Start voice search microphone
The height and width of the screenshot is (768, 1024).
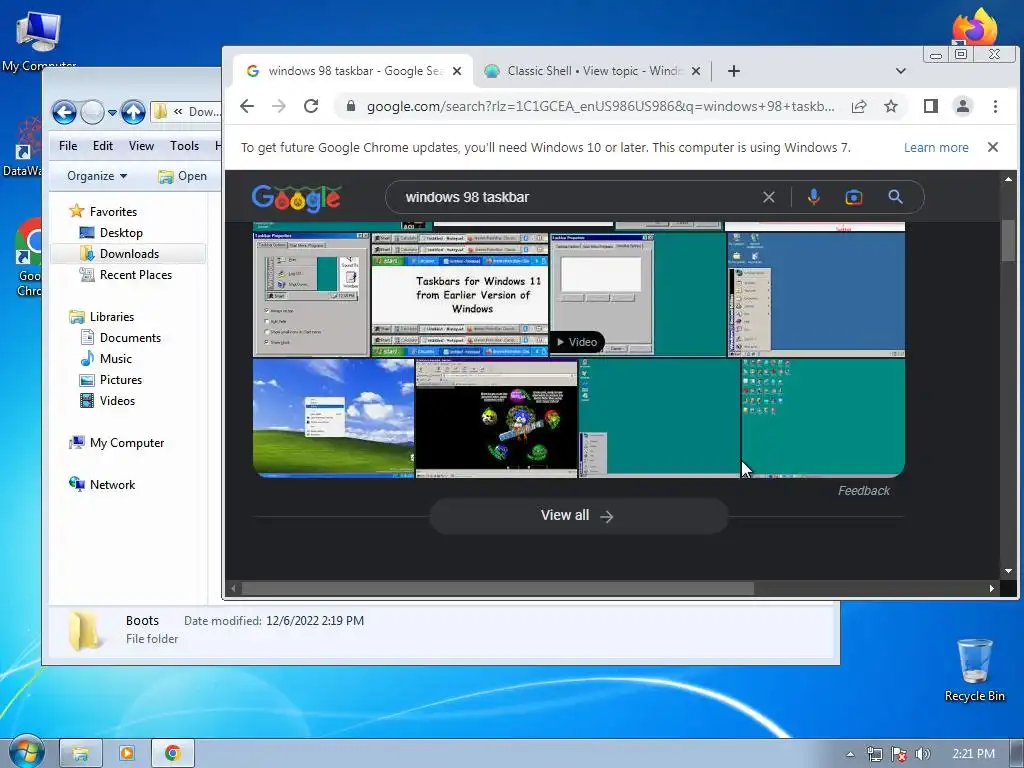click(814, 197)
